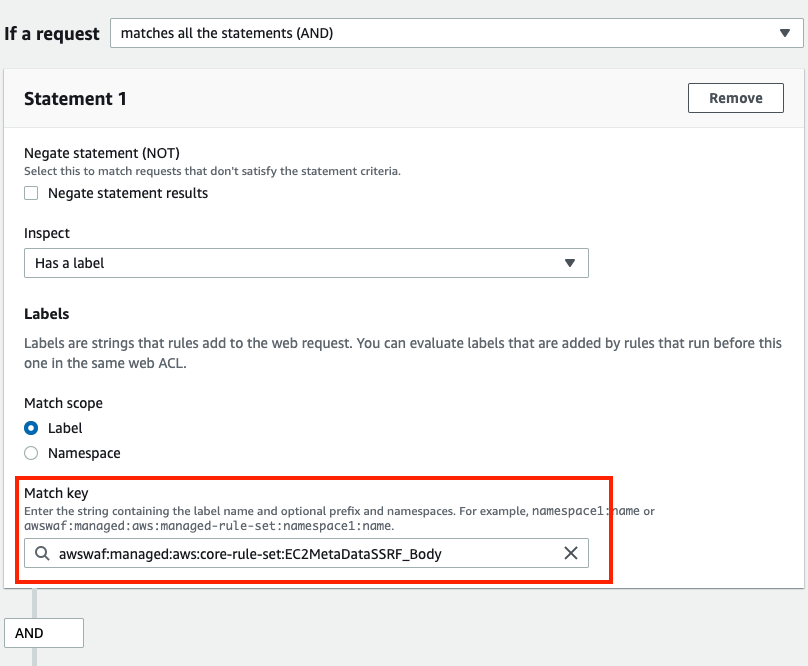Click the magnifier icon in Match key field
This screenshot has height=666, width=808.
[x=42, y=553]
